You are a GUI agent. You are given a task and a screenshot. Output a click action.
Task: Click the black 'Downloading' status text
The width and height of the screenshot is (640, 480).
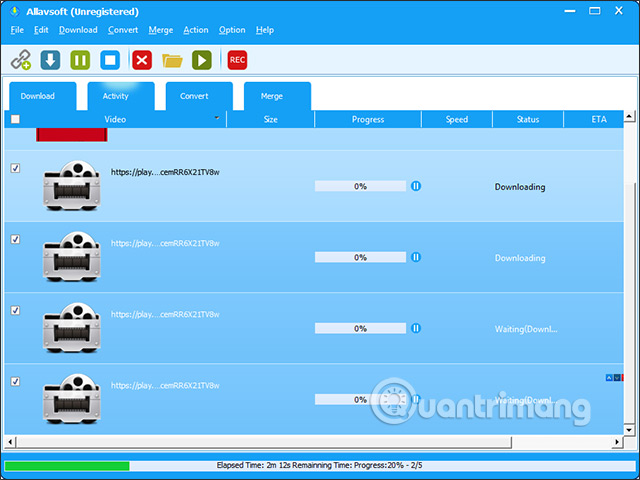(520, 187)
